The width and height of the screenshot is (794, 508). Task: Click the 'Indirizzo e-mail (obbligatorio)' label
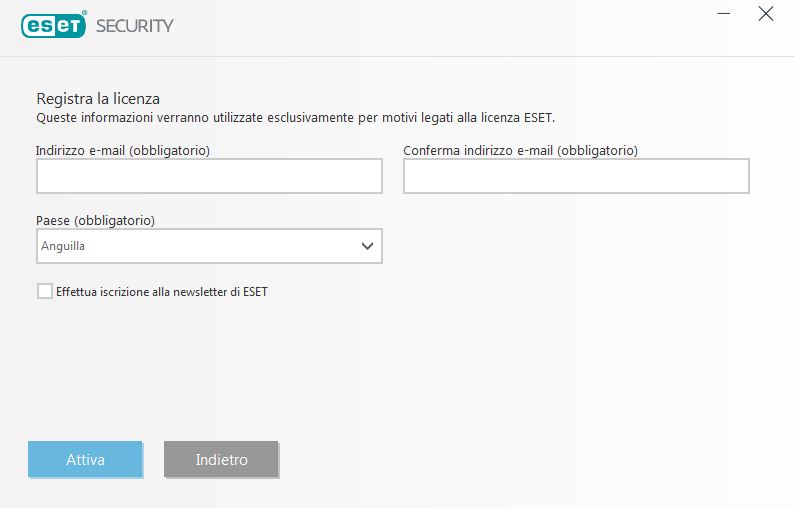129,150
